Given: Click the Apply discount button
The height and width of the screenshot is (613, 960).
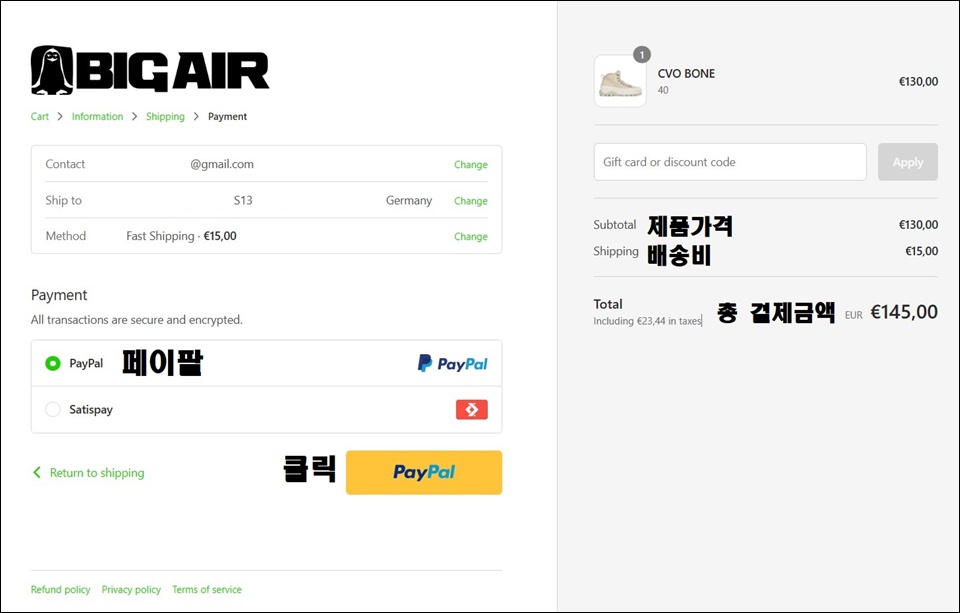Looking at the screenshot, I should point(907,162).
